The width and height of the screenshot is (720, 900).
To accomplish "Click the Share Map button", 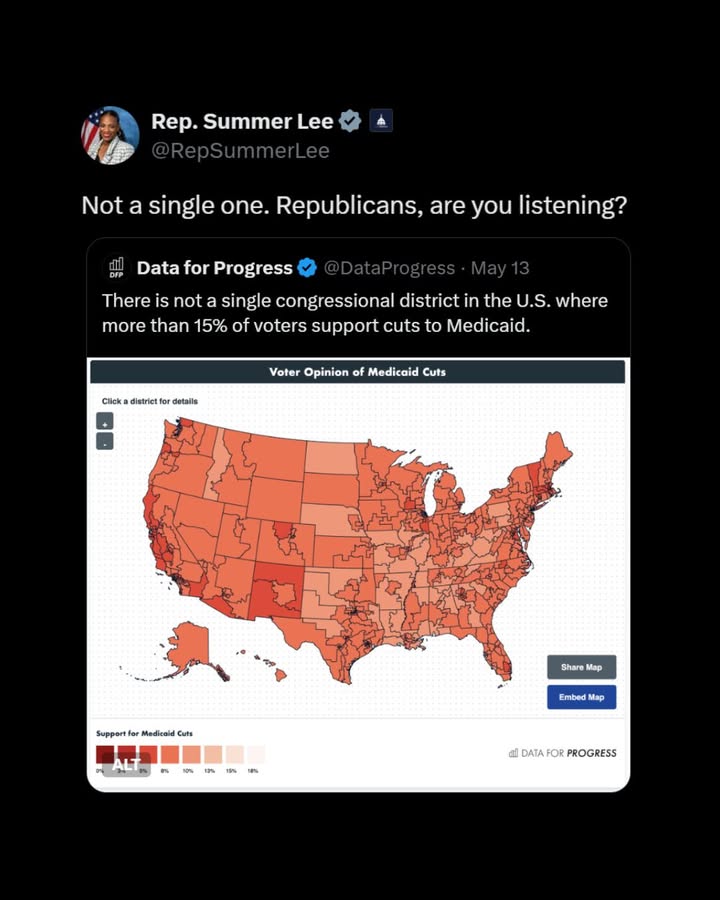I will click(x=582, y=667).
